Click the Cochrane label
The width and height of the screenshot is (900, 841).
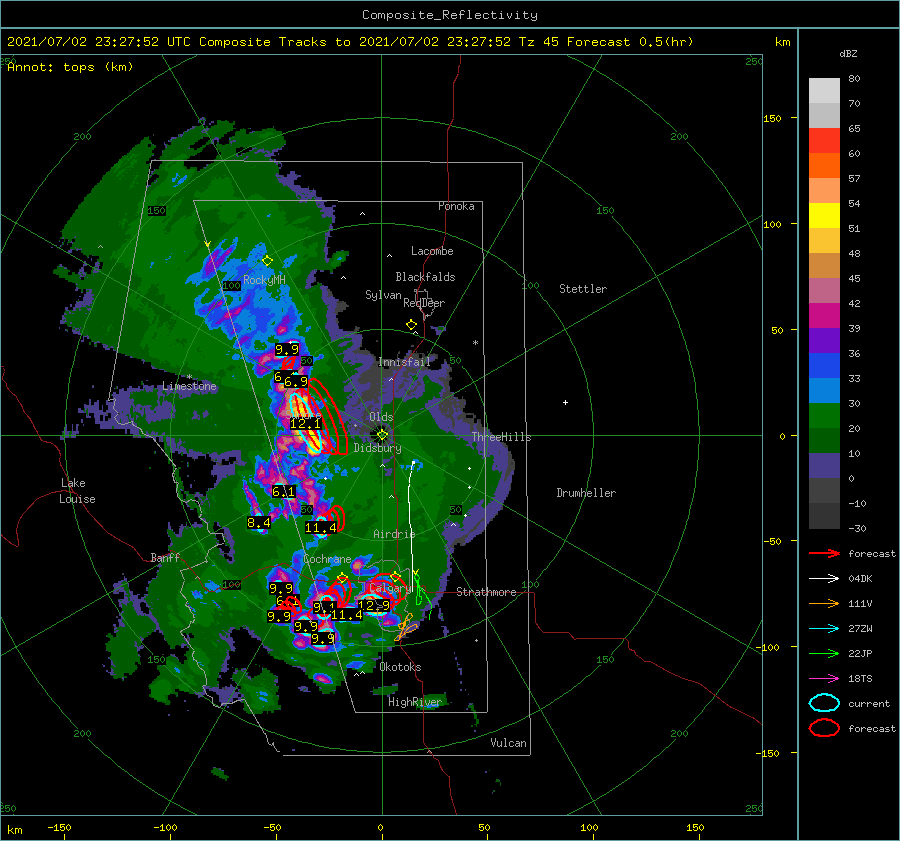click(327, 559)
